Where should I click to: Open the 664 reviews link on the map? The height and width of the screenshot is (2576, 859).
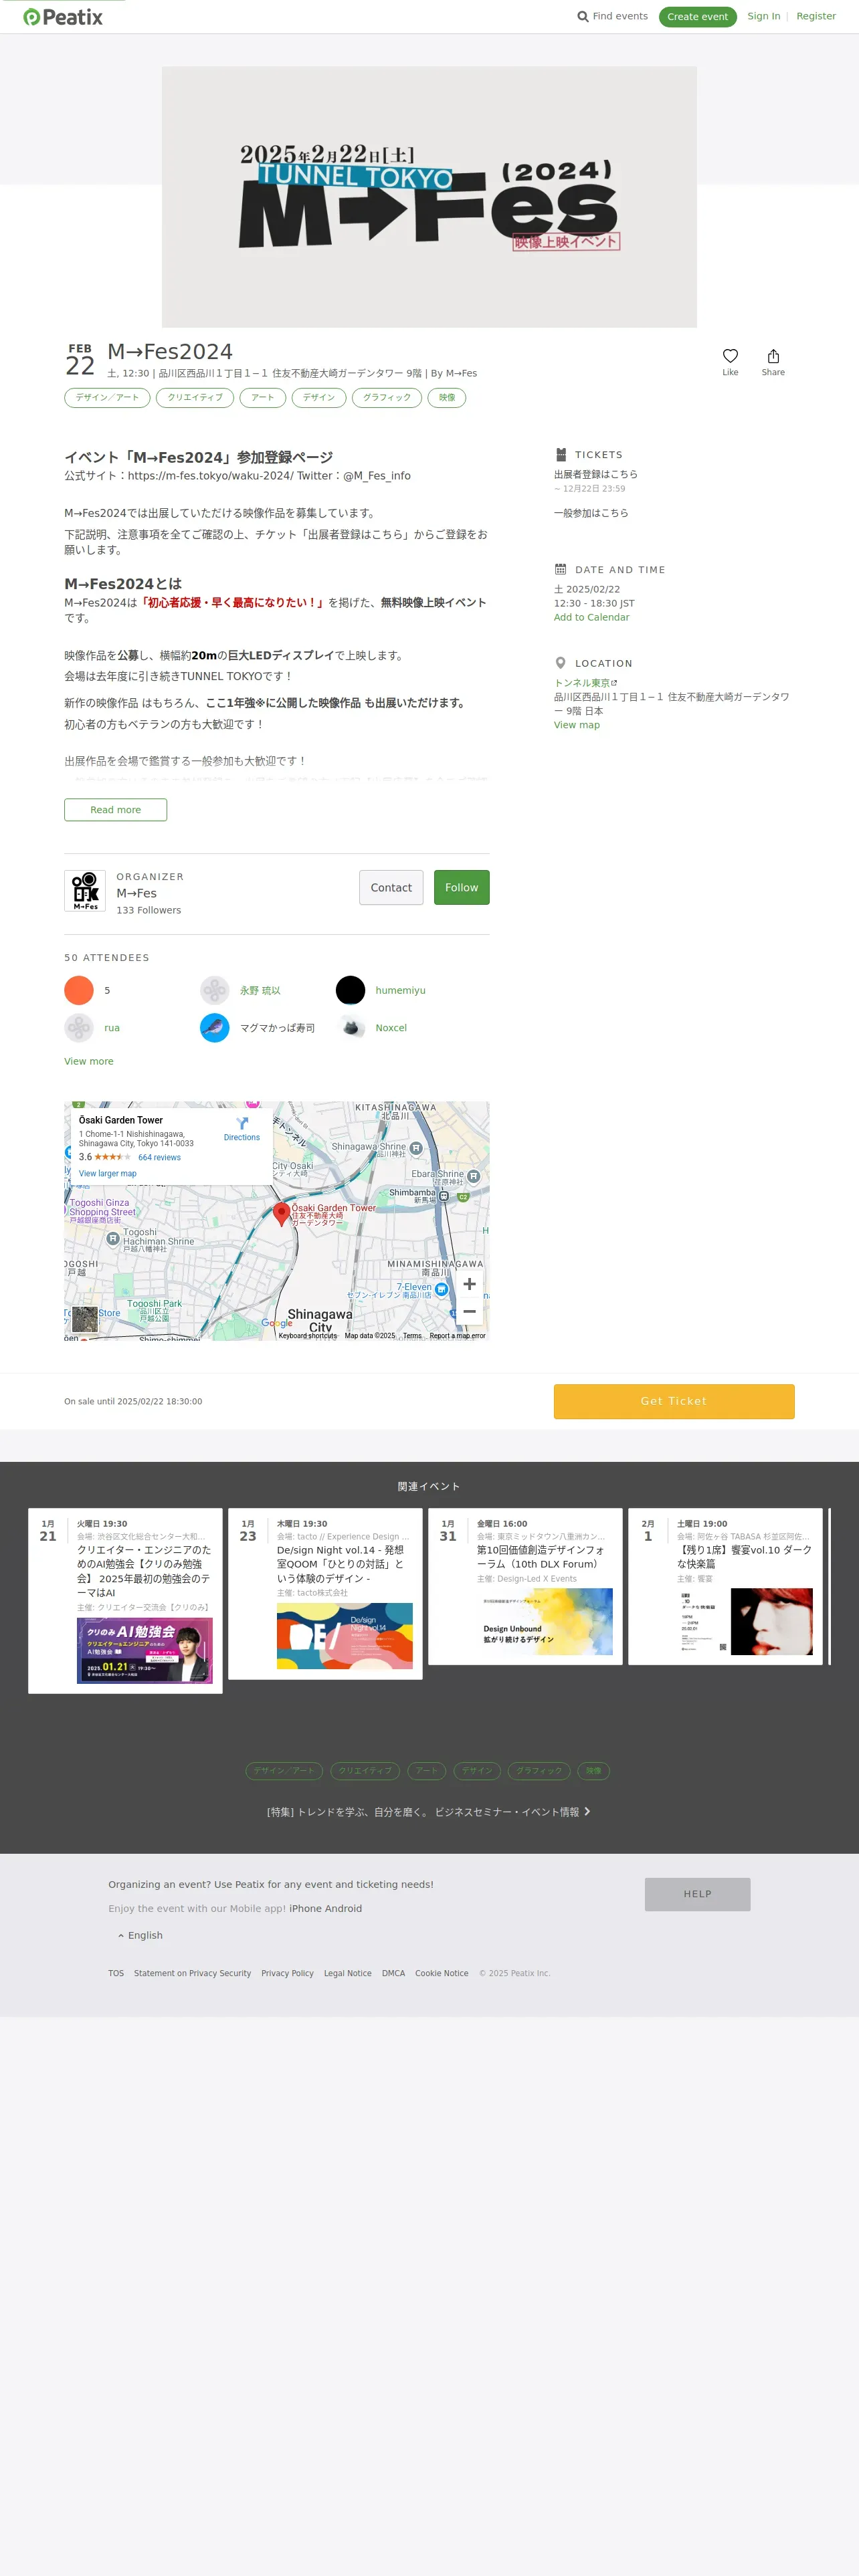tap(160, 1157)
